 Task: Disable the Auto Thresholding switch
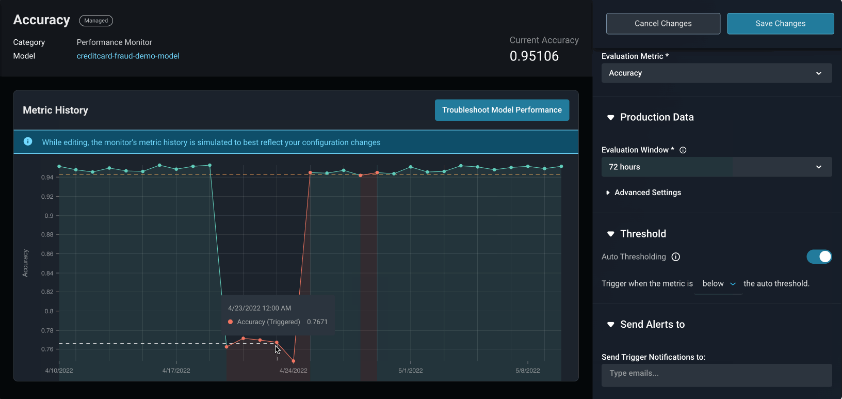click(819, 257)
